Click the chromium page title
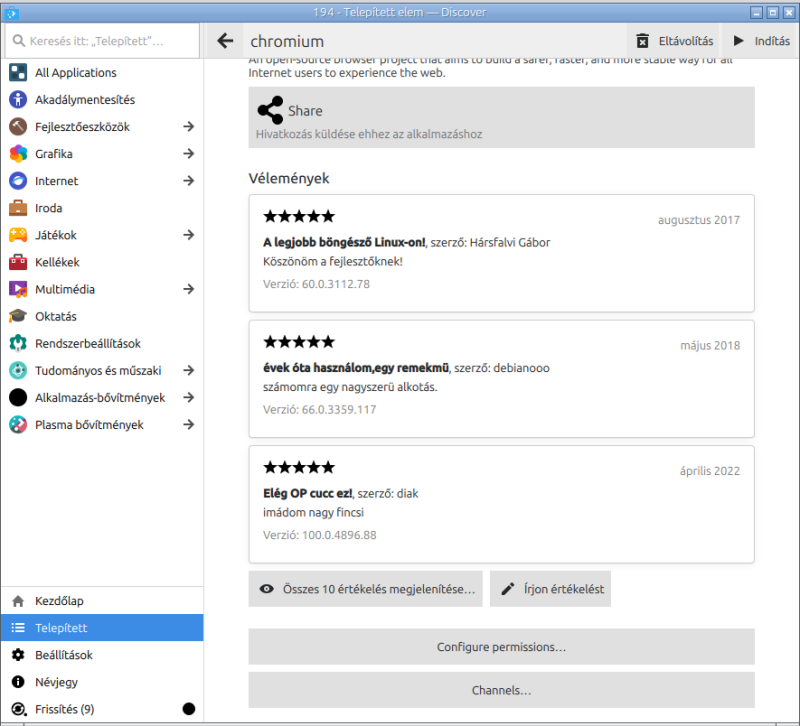 tap(287, 41)
